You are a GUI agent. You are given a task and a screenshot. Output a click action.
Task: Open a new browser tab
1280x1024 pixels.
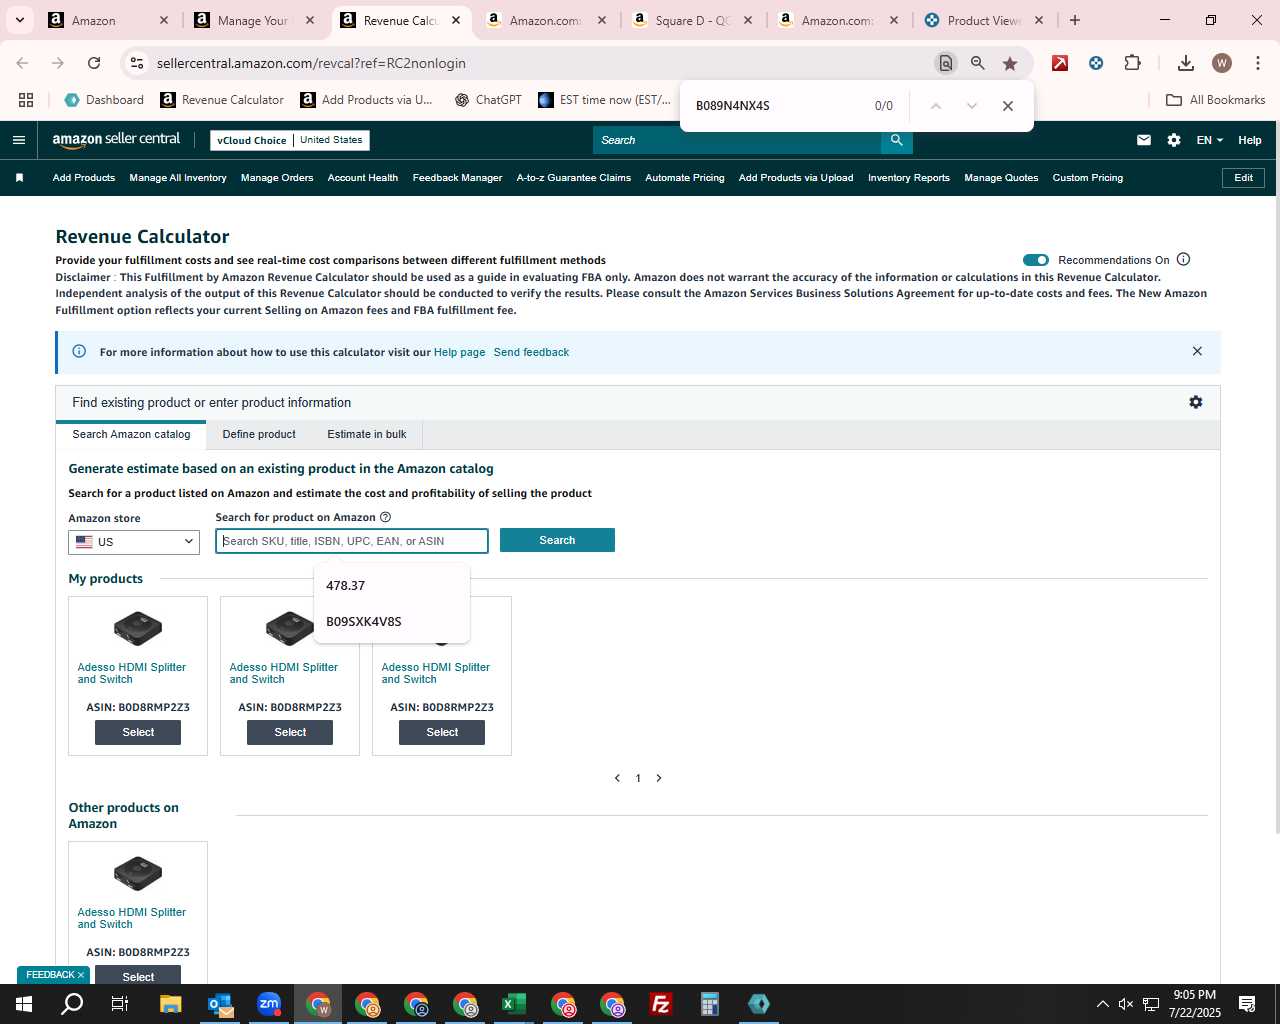1075,20
